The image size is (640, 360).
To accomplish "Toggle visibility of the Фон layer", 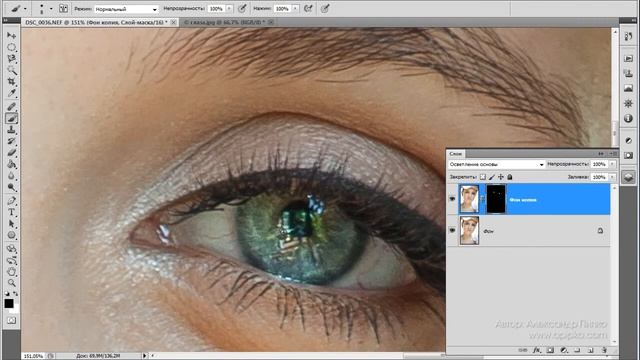I will pyautogui.click(x=452, y=231).
